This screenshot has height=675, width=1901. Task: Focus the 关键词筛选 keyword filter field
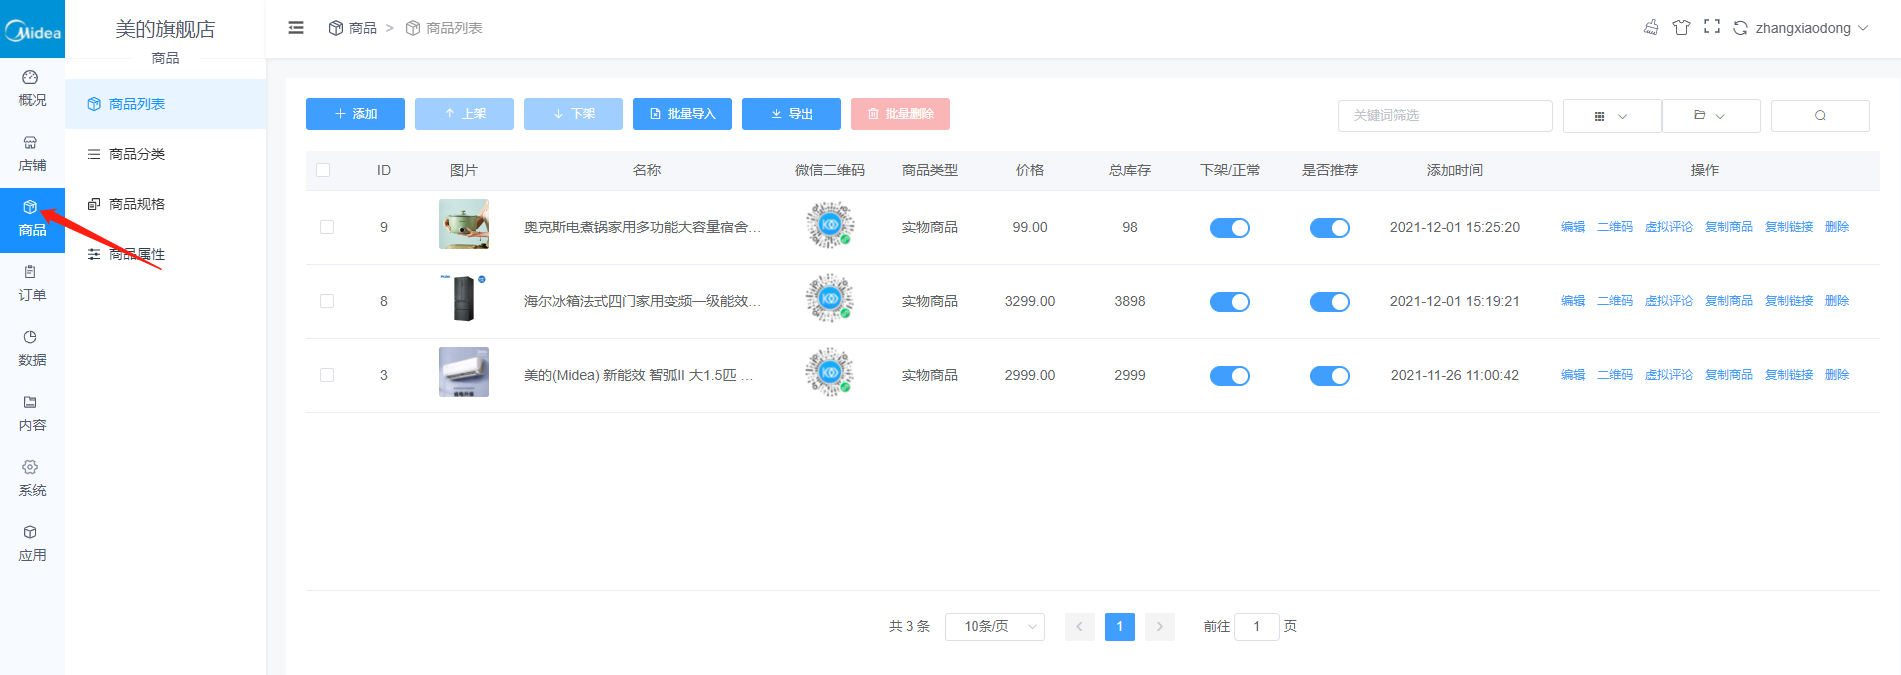pos(1445,116)
